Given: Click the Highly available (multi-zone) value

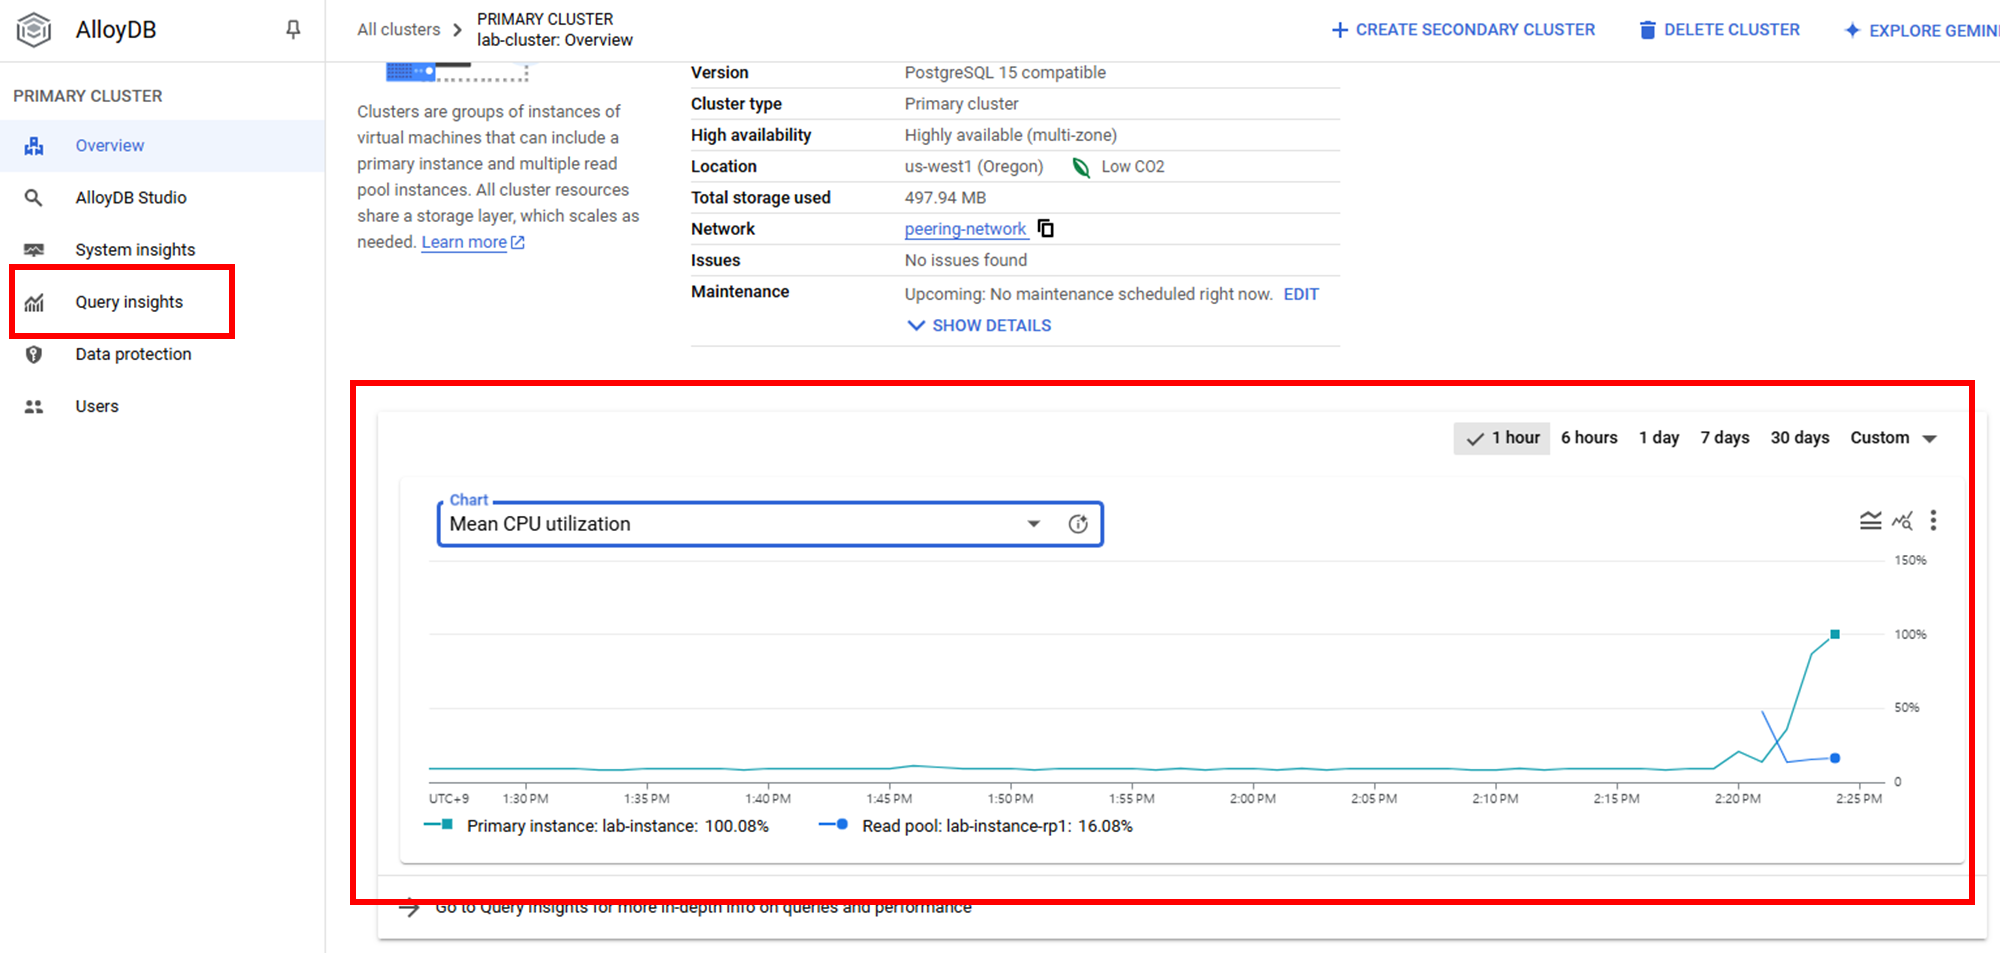Looking at the screenshot, I should [x=1011, y=135].
